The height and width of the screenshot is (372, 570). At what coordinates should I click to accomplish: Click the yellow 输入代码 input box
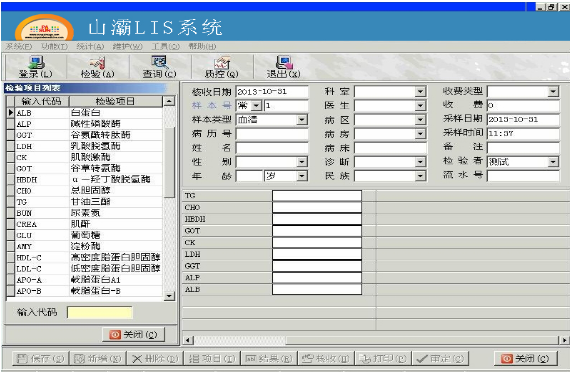click(100, 312)
